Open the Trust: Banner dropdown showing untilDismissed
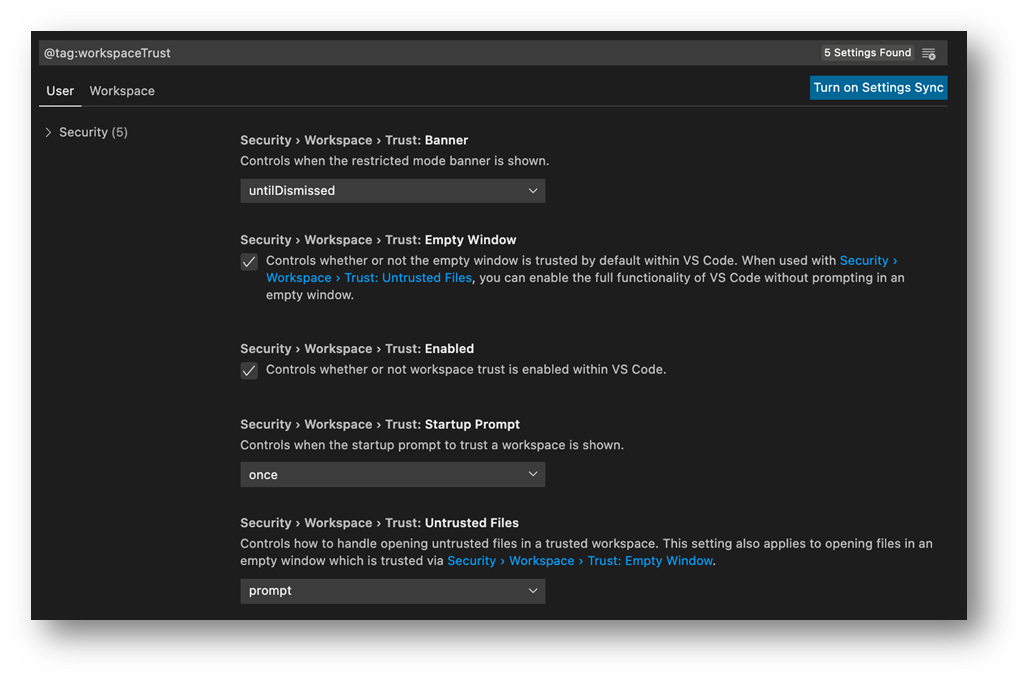 (392, 190)
